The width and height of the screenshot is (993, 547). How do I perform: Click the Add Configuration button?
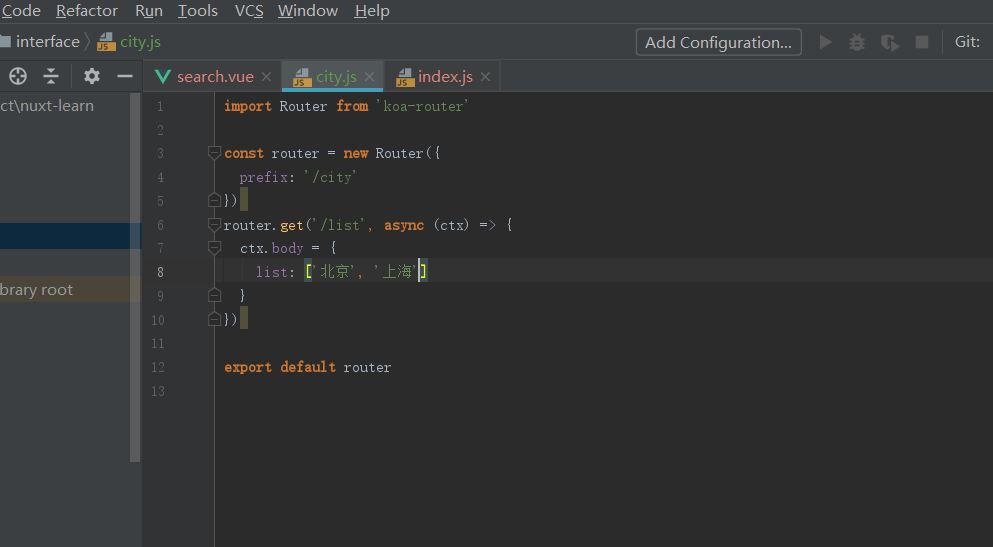point(718,42)
